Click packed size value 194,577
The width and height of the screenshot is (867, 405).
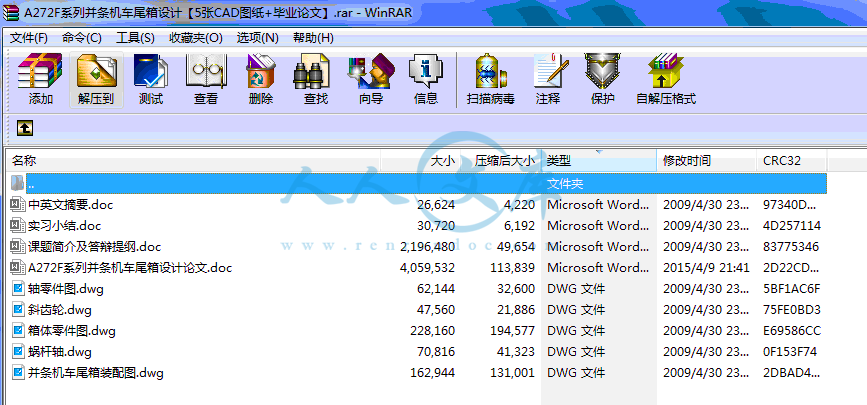click(x=513, y=331)
